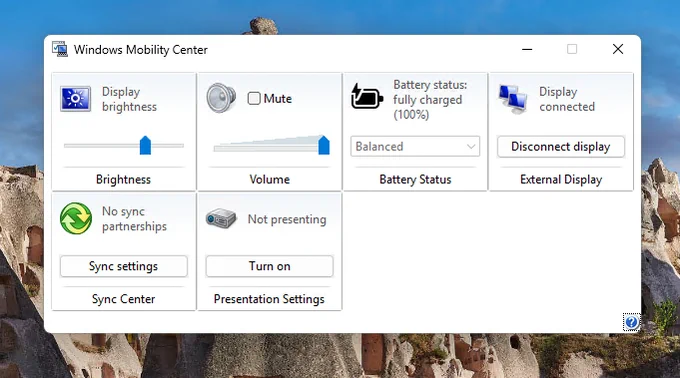Click the green Sync Center icon

(x=76, y=218)
